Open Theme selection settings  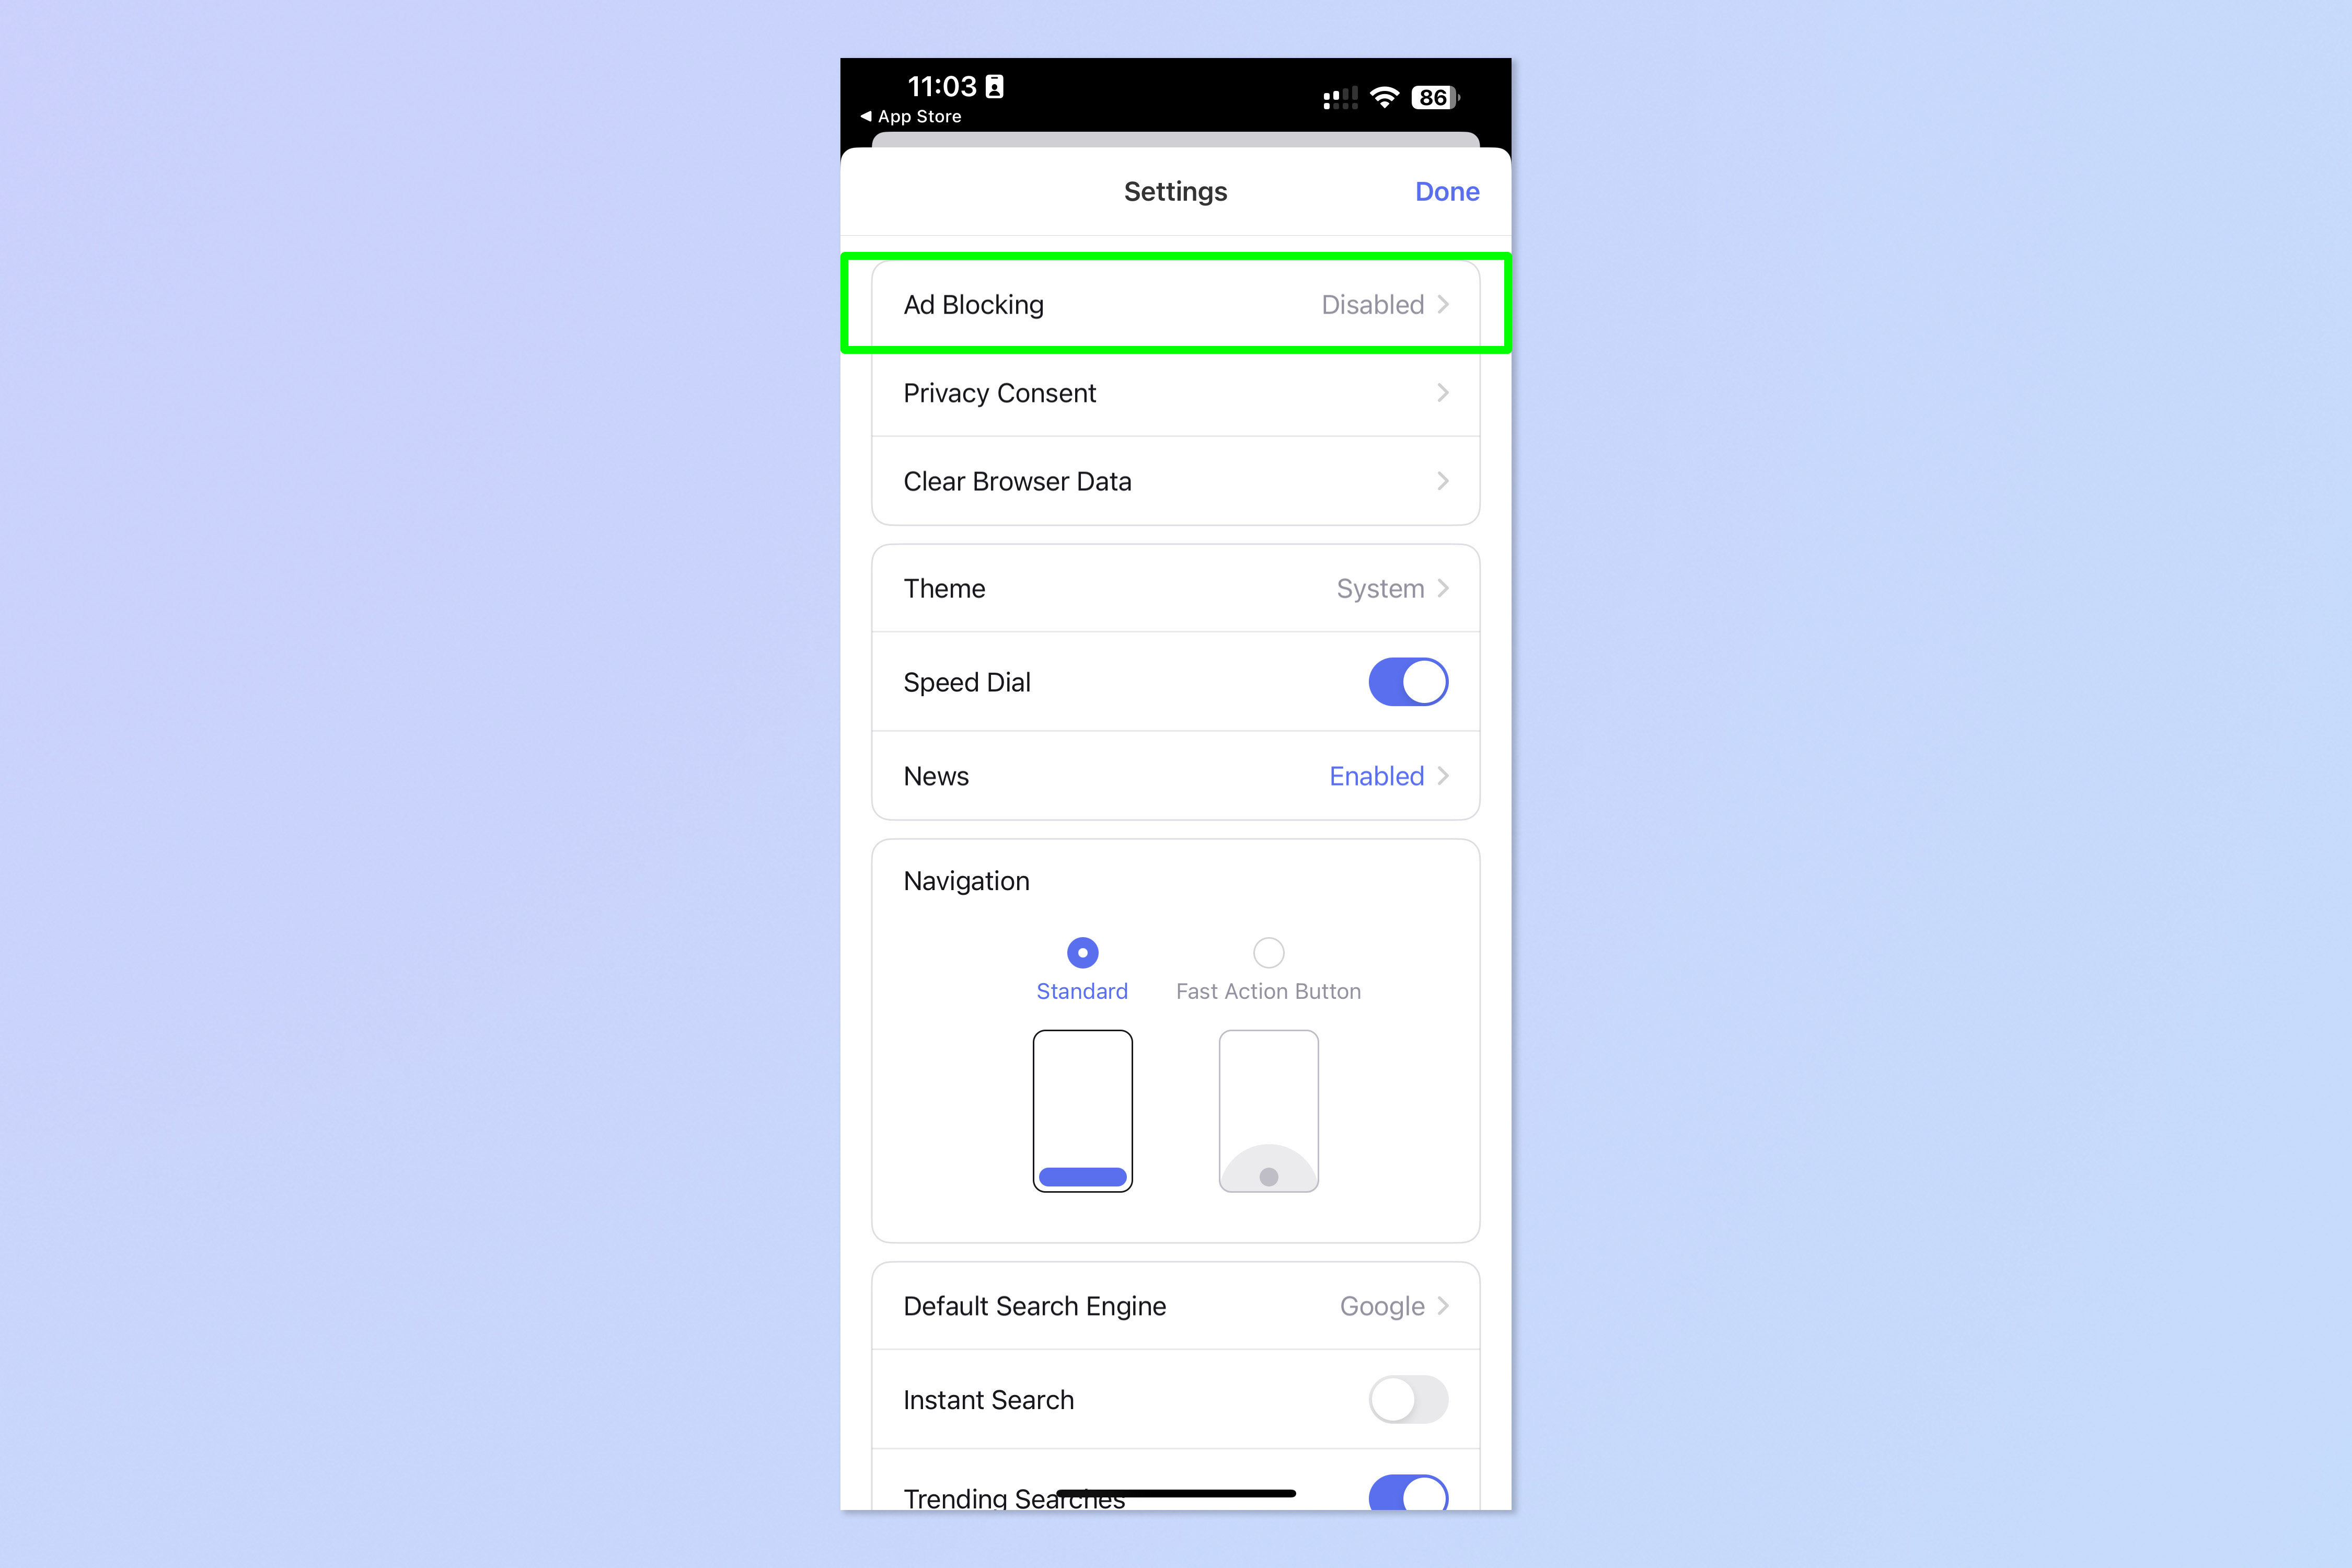[1176, 586]
